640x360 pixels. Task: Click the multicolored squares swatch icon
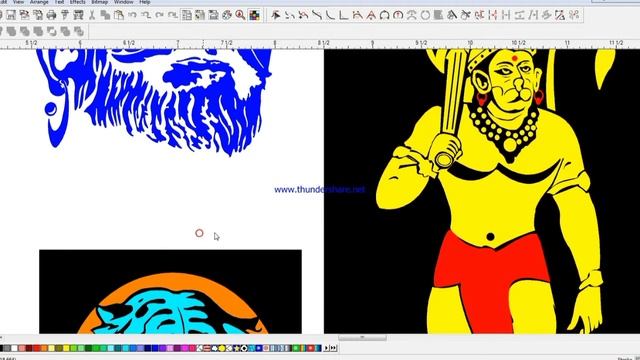tap(254, 16)
